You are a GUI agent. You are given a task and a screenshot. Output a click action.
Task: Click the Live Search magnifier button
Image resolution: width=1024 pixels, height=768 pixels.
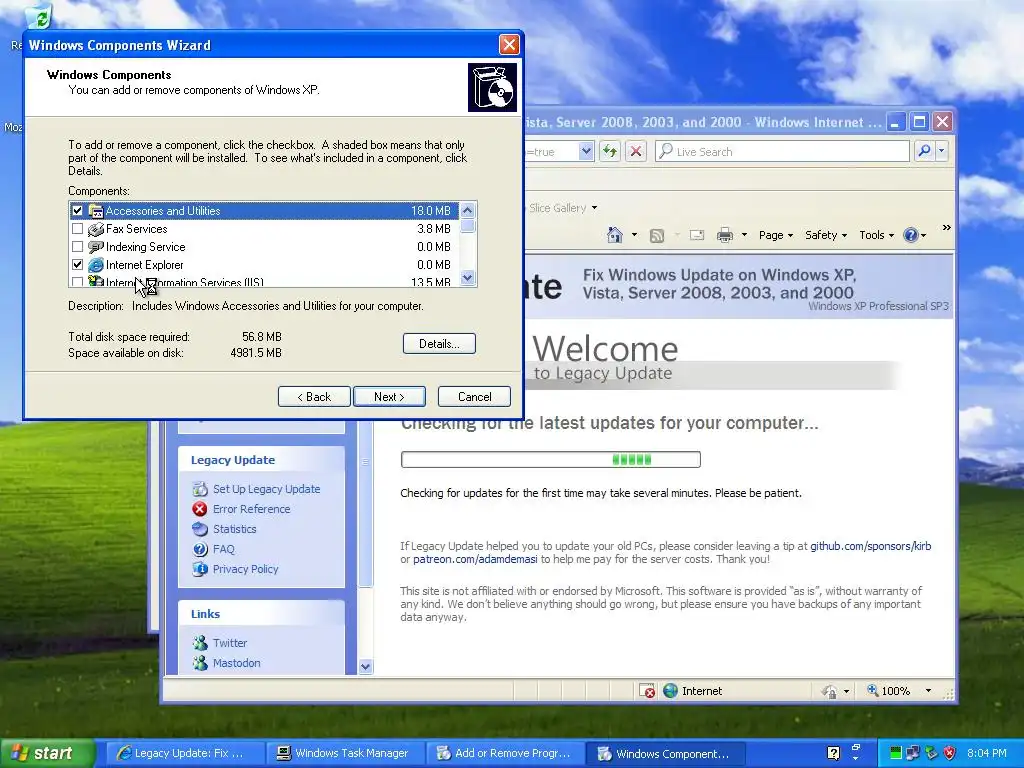pyautogui.click(x=923, y=152)
